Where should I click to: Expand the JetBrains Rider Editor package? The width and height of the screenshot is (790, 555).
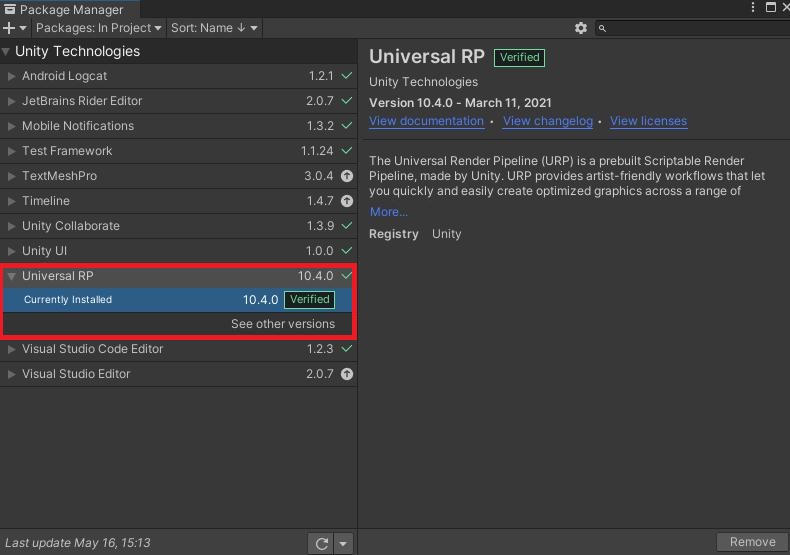click(11, 101)
